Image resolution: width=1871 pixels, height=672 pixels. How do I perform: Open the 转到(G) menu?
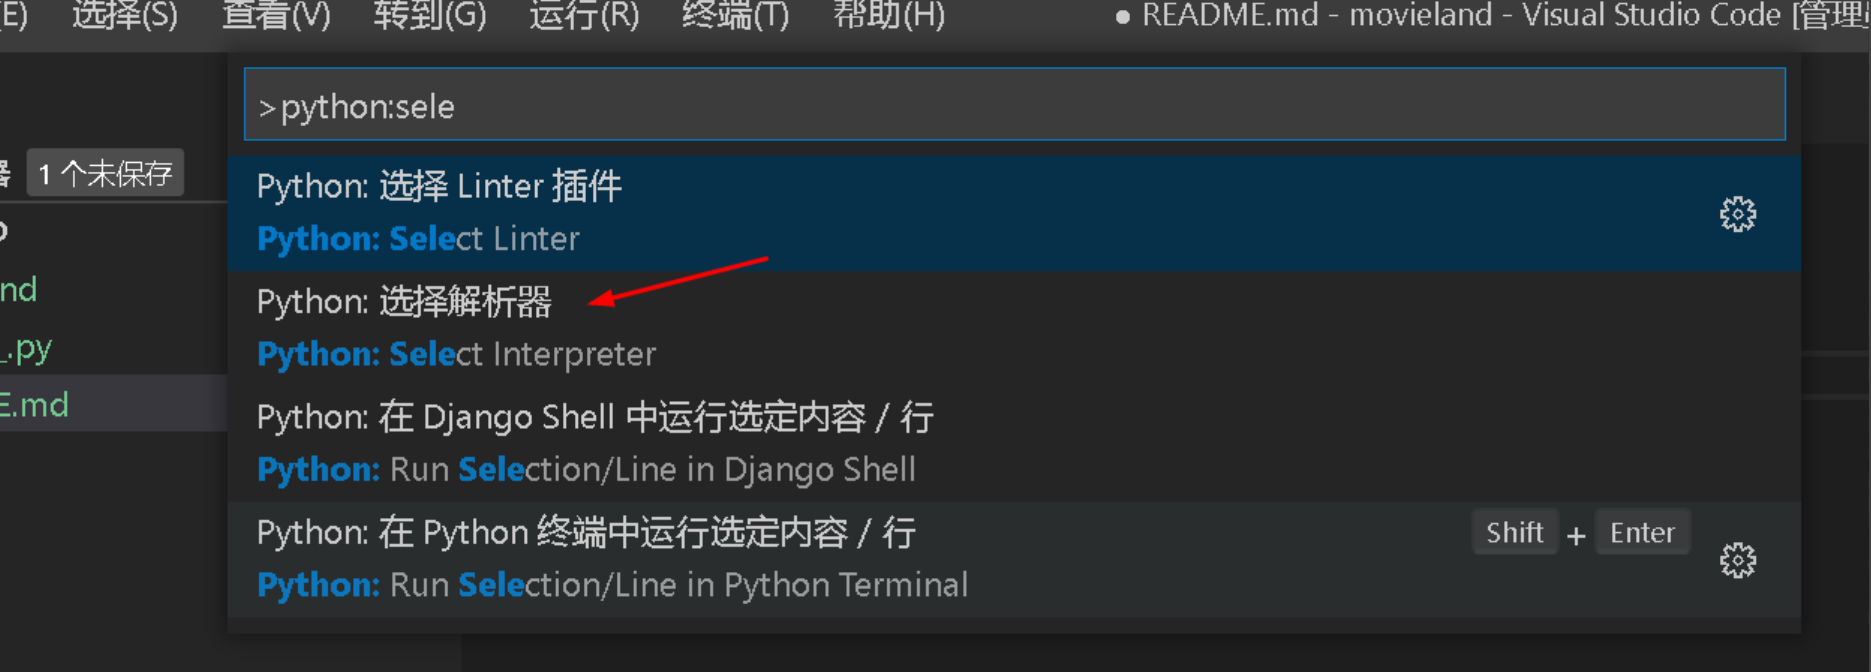click(x=430, y=15)
